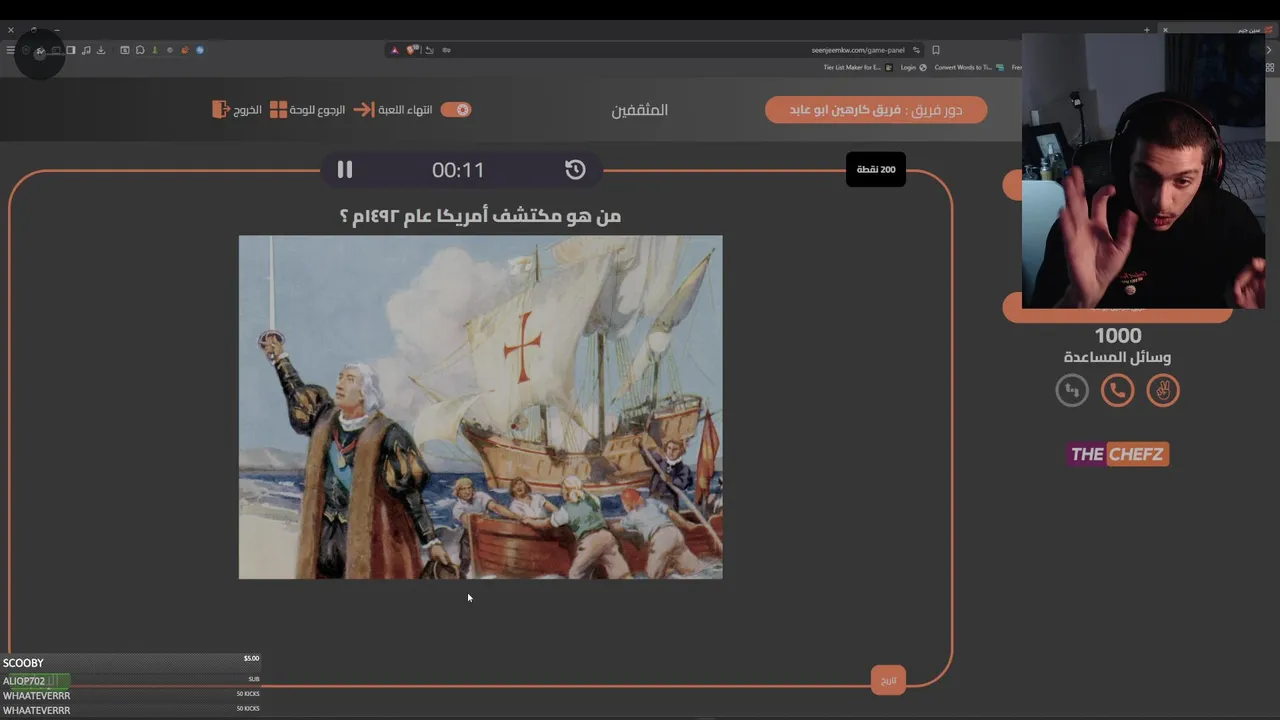Click the arrow-to-bar icon beside انتهاء اللعبة
Viewport: 1280px width, 720px height.
[x=363, y=110]
